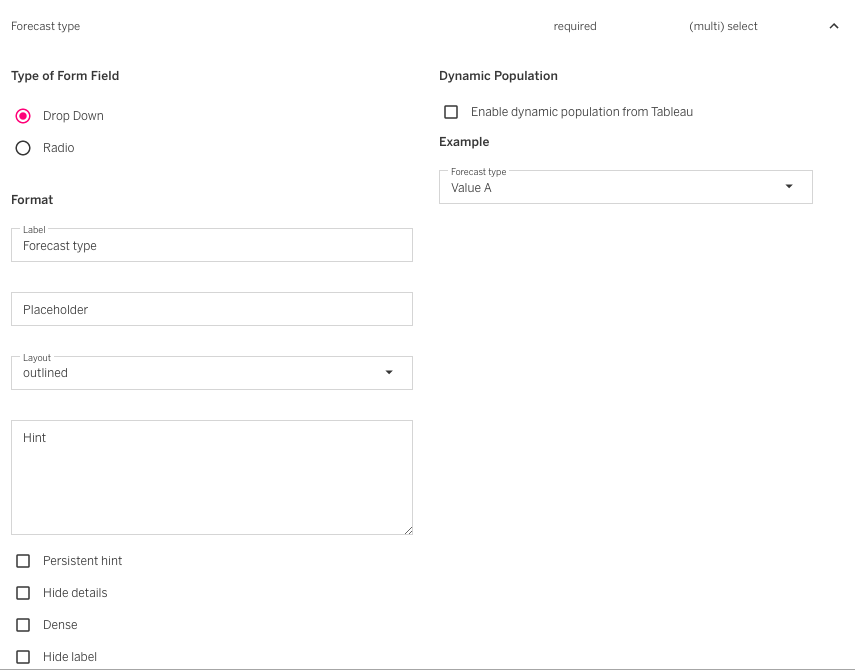This screenshot has width=855, height=670.
Task: Click the (multi) select header label
Action: [x=723, y=27]
